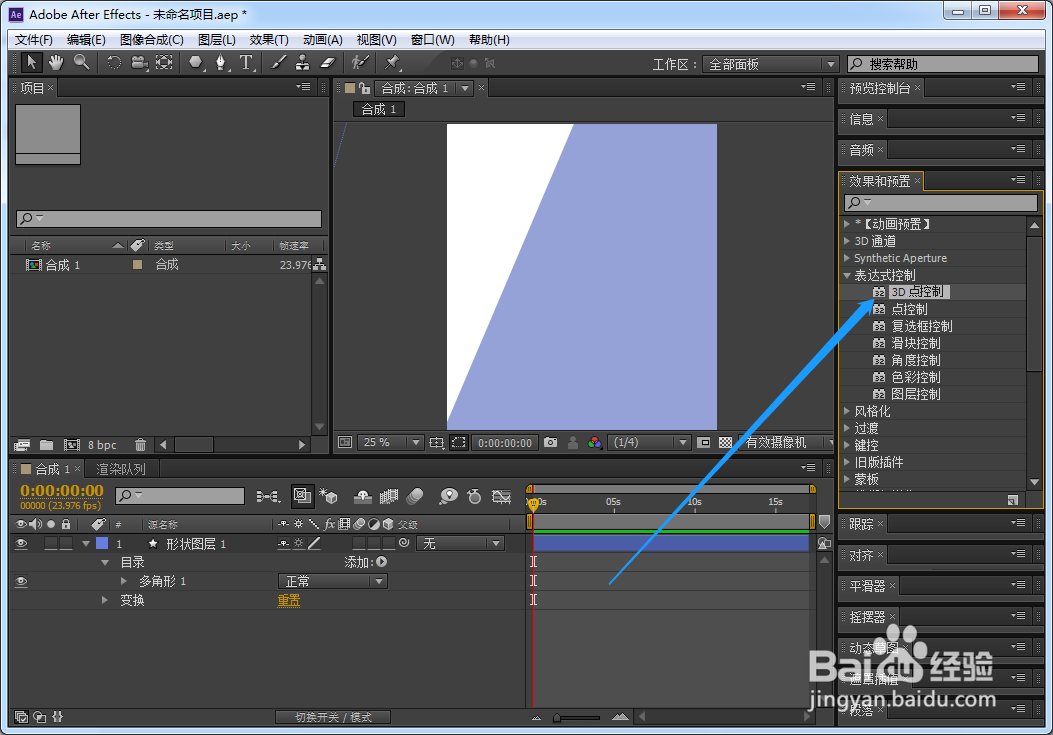
Task: Hide 多角形 1 with eye icon
Action: (x=21, y=581)
